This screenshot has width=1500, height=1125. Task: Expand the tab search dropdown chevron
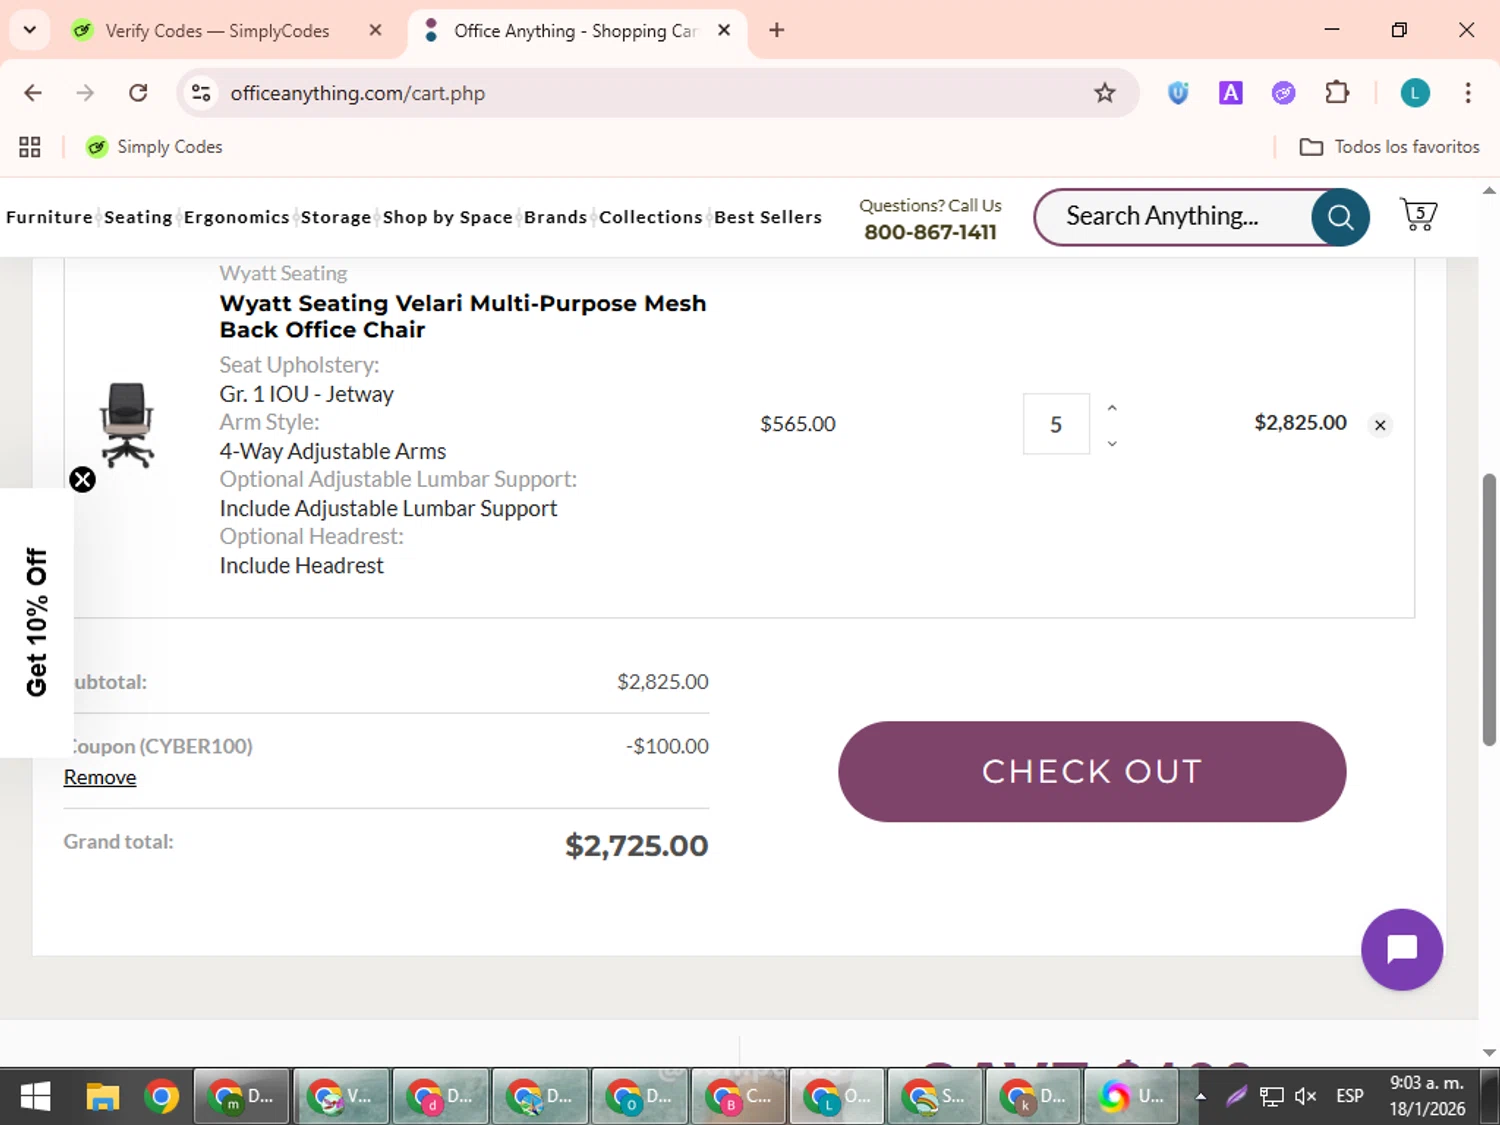(x=30, y=30)
